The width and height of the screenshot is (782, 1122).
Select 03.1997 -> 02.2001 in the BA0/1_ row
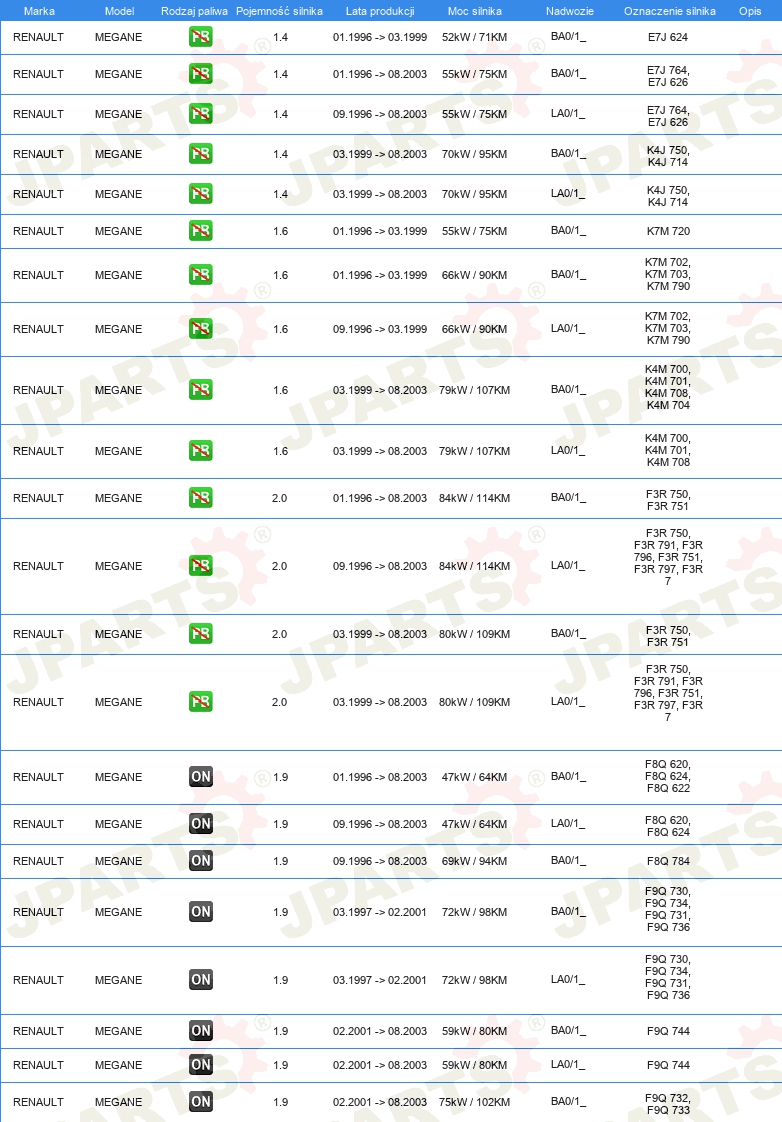point(380,912)
